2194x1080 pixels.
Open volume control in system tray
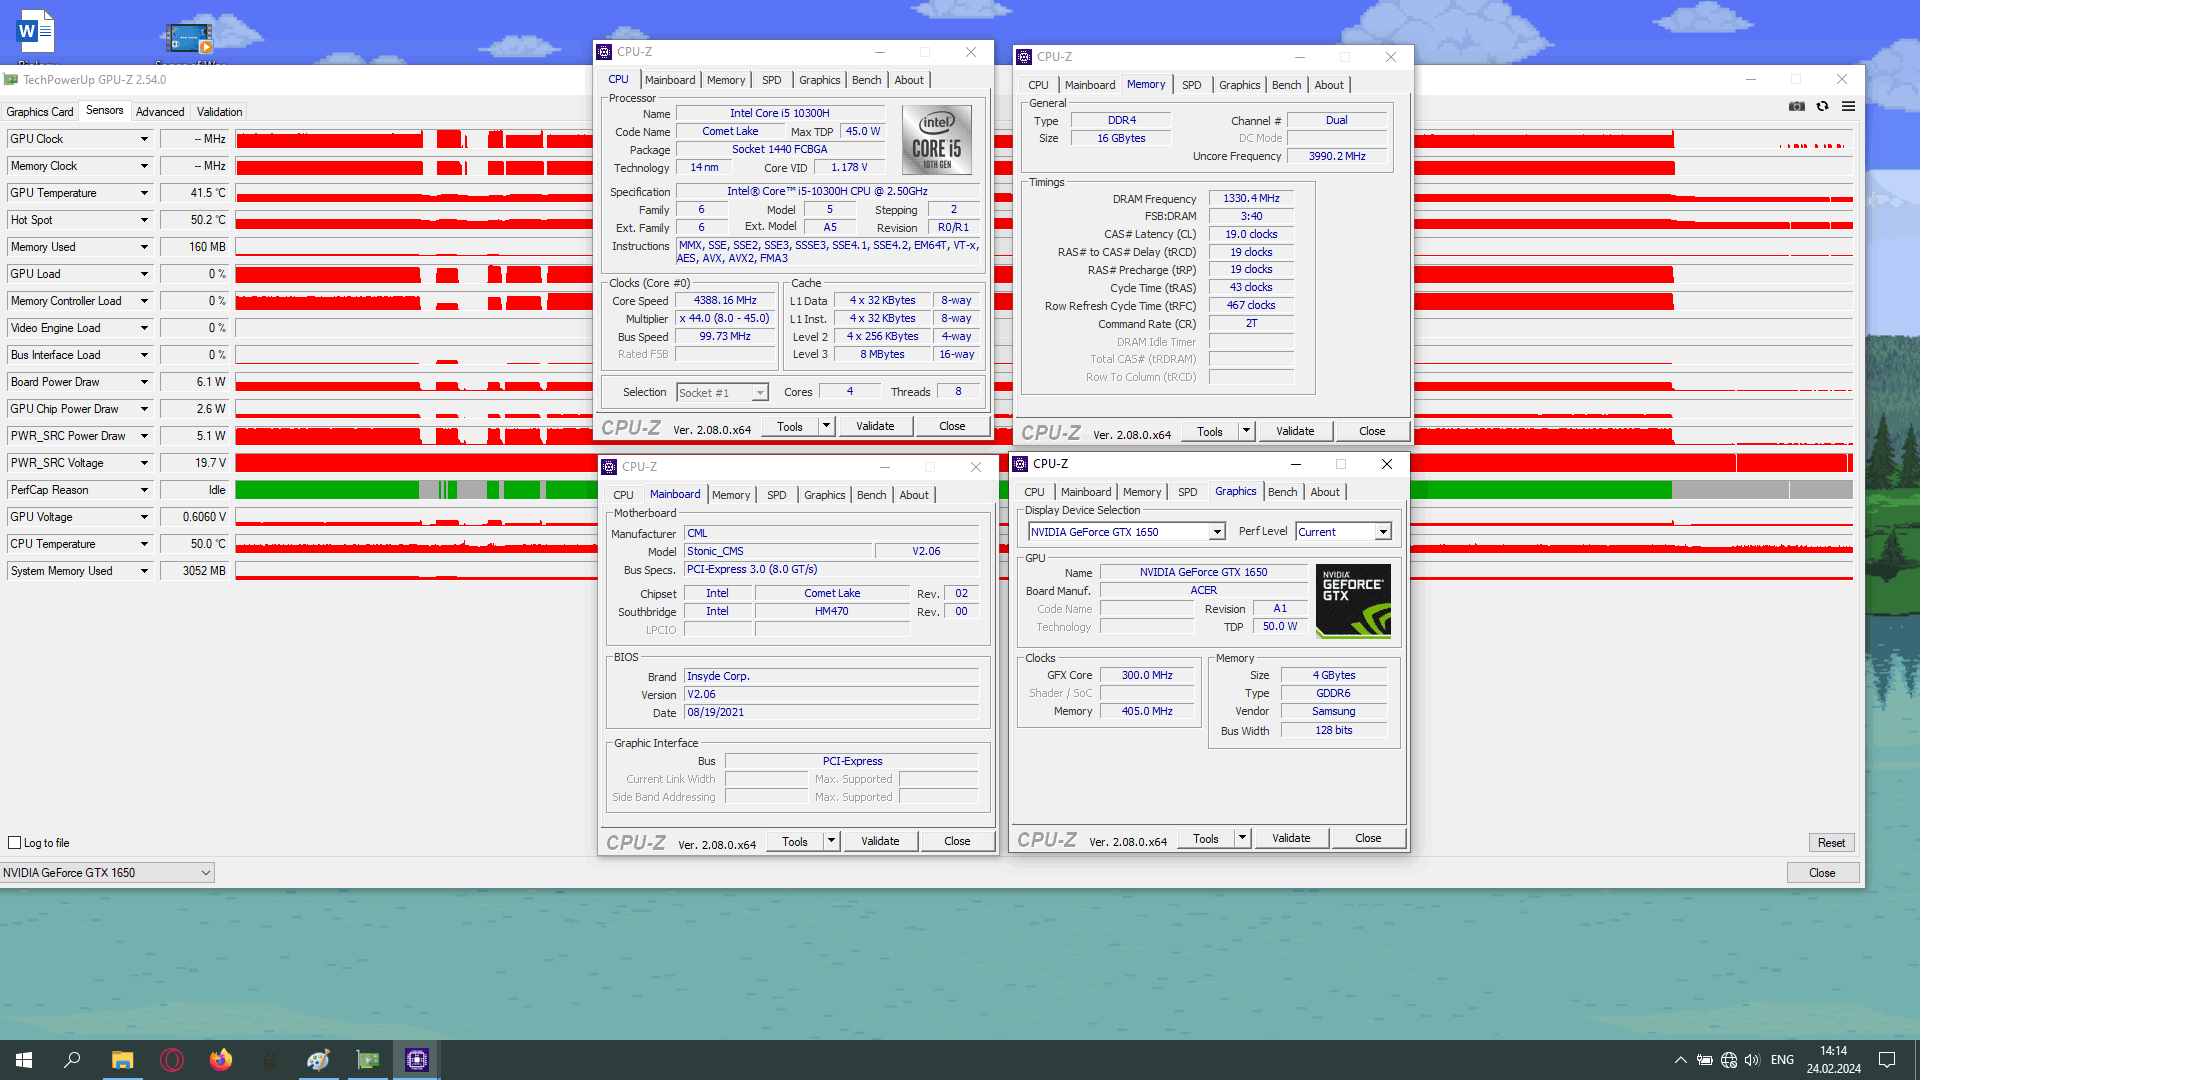pos(1752,1060)
